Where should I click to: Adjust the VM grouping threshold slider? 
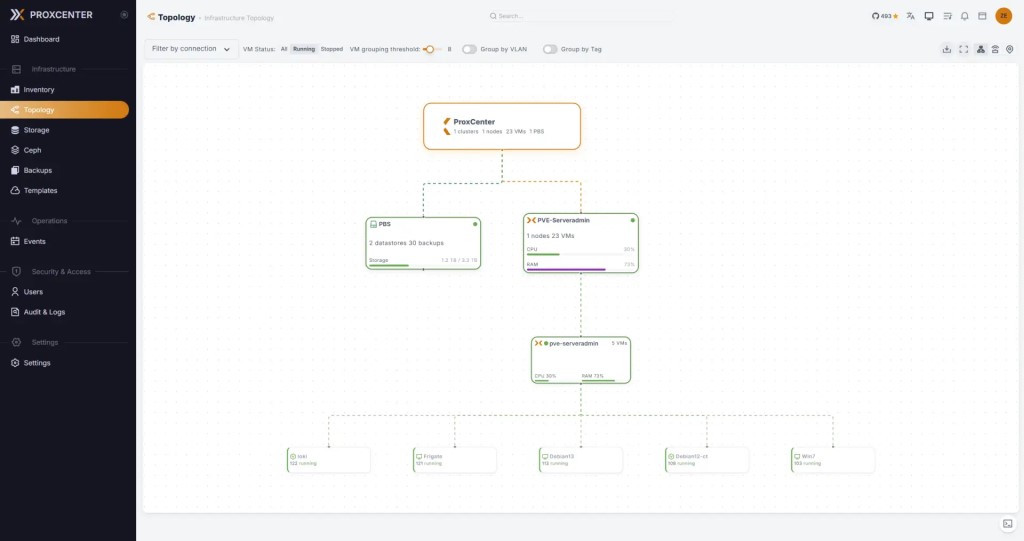[x=428, y=49]
